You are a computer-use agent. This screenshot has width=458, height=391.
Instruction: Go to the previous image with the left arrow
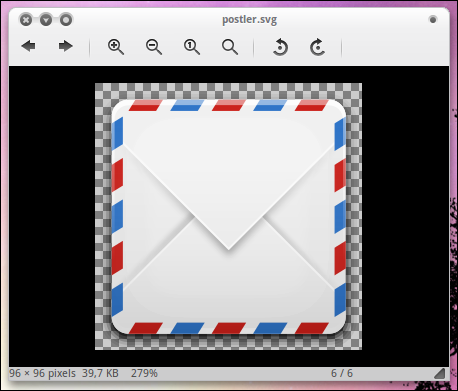pyautogui.click(x=28, y=46)
